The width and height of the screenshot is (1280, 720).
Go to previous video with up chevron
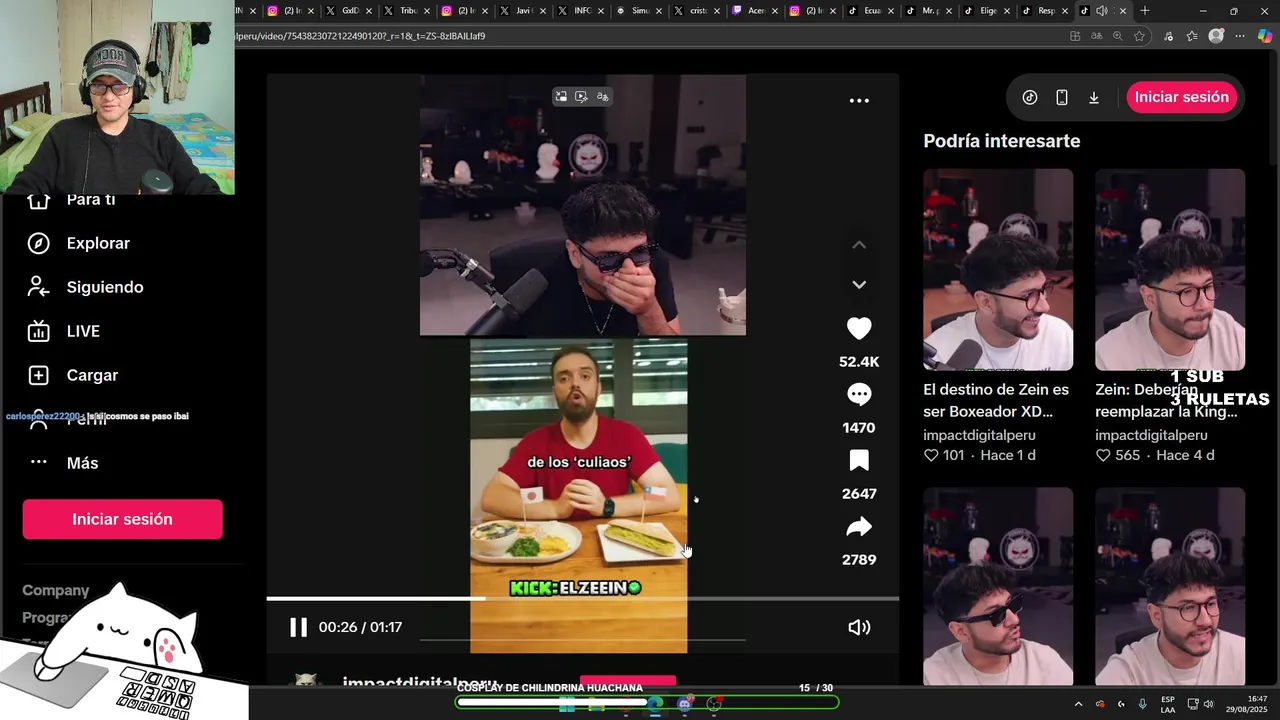859,245
